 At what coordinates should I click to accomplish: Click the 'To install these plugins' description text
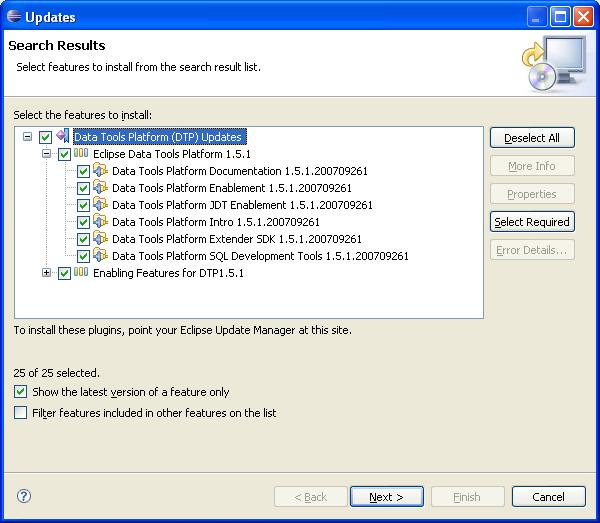(x=183, y=330)
